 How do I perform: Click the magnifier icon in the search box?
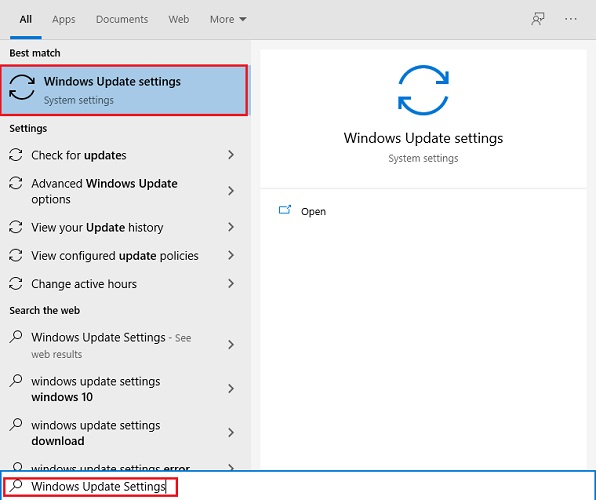click(16, 486)
